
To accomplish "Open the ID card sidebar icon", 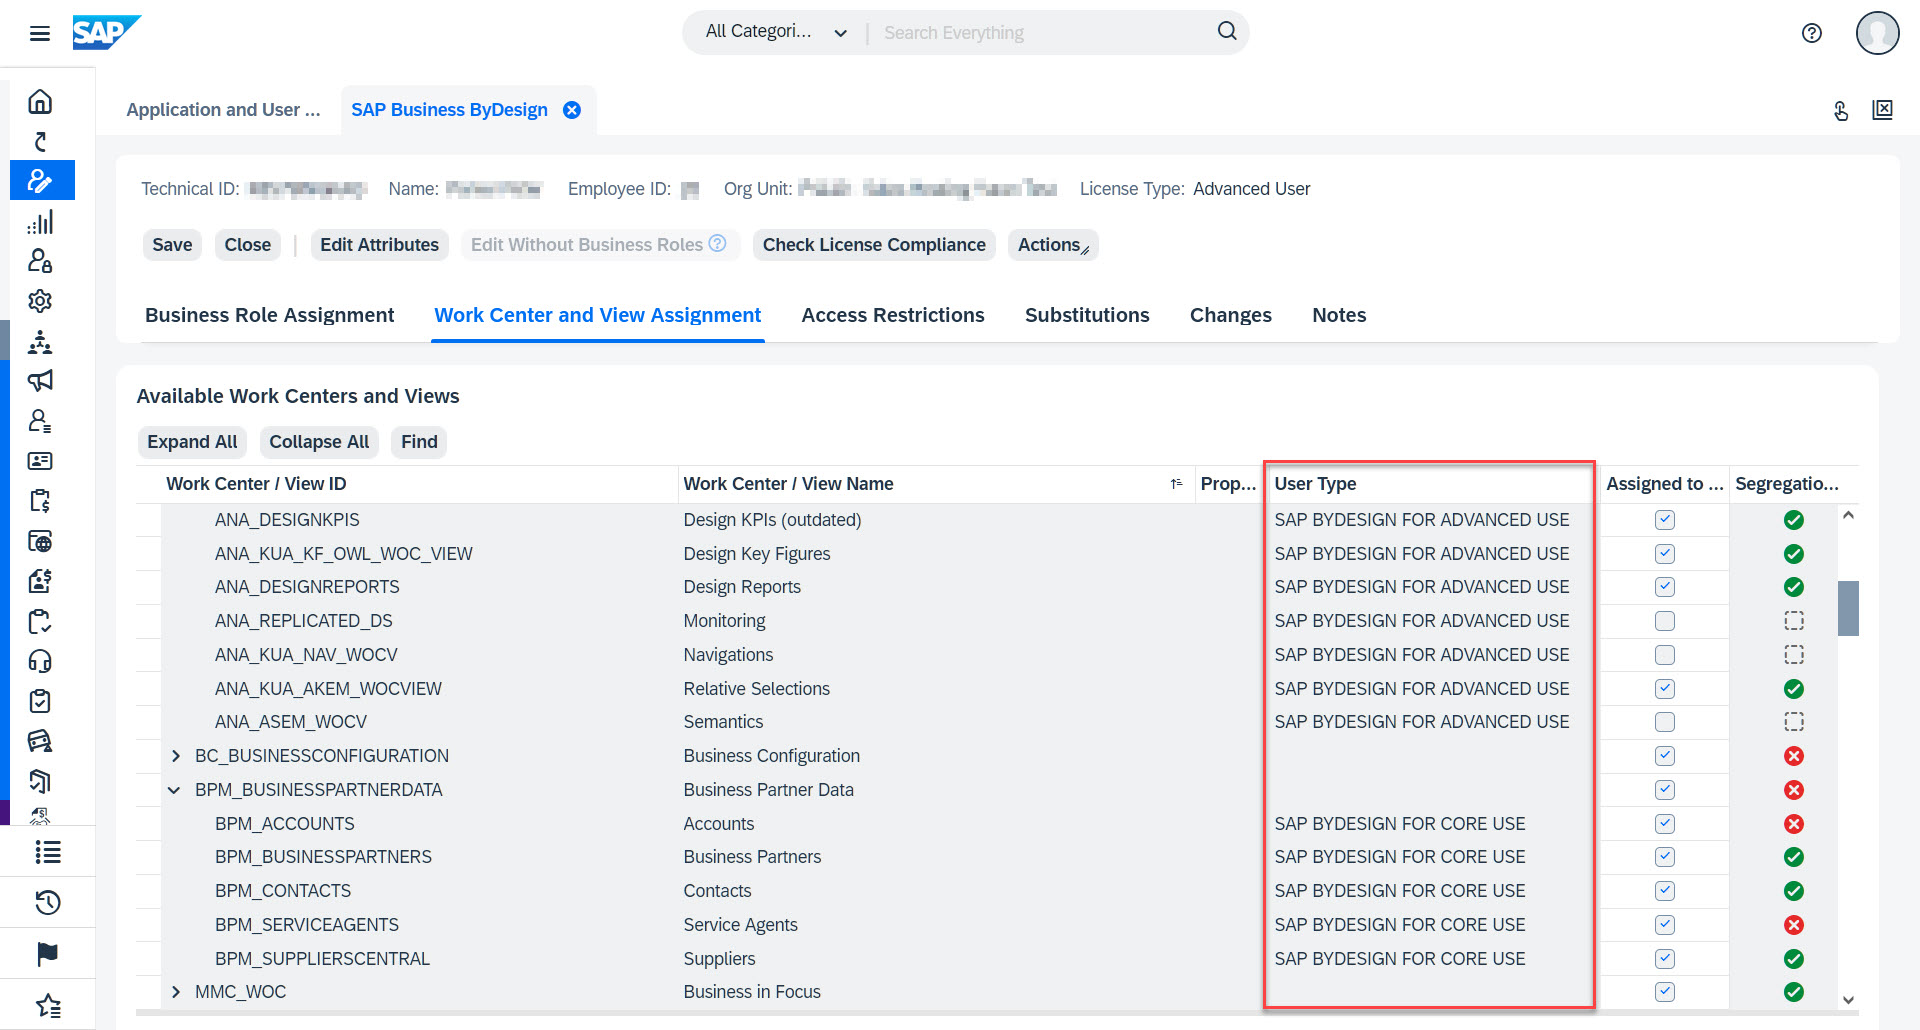I will pos(40,461).
